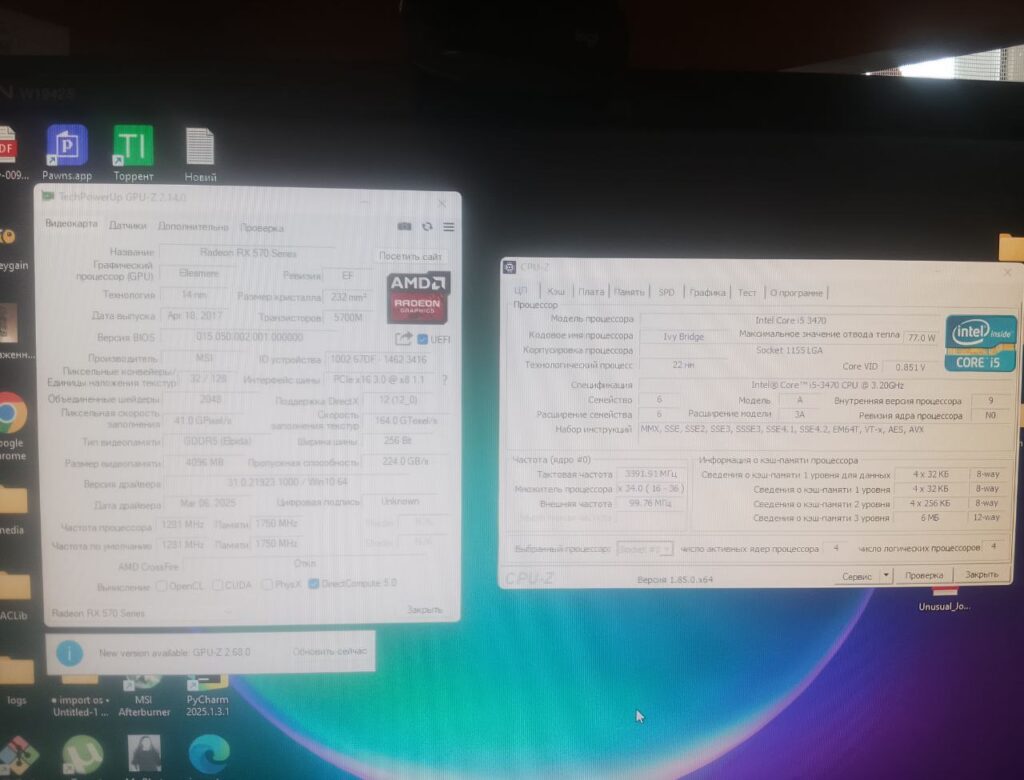
Task: Click 4096 MB memory size value
Action: coord(205,462)
